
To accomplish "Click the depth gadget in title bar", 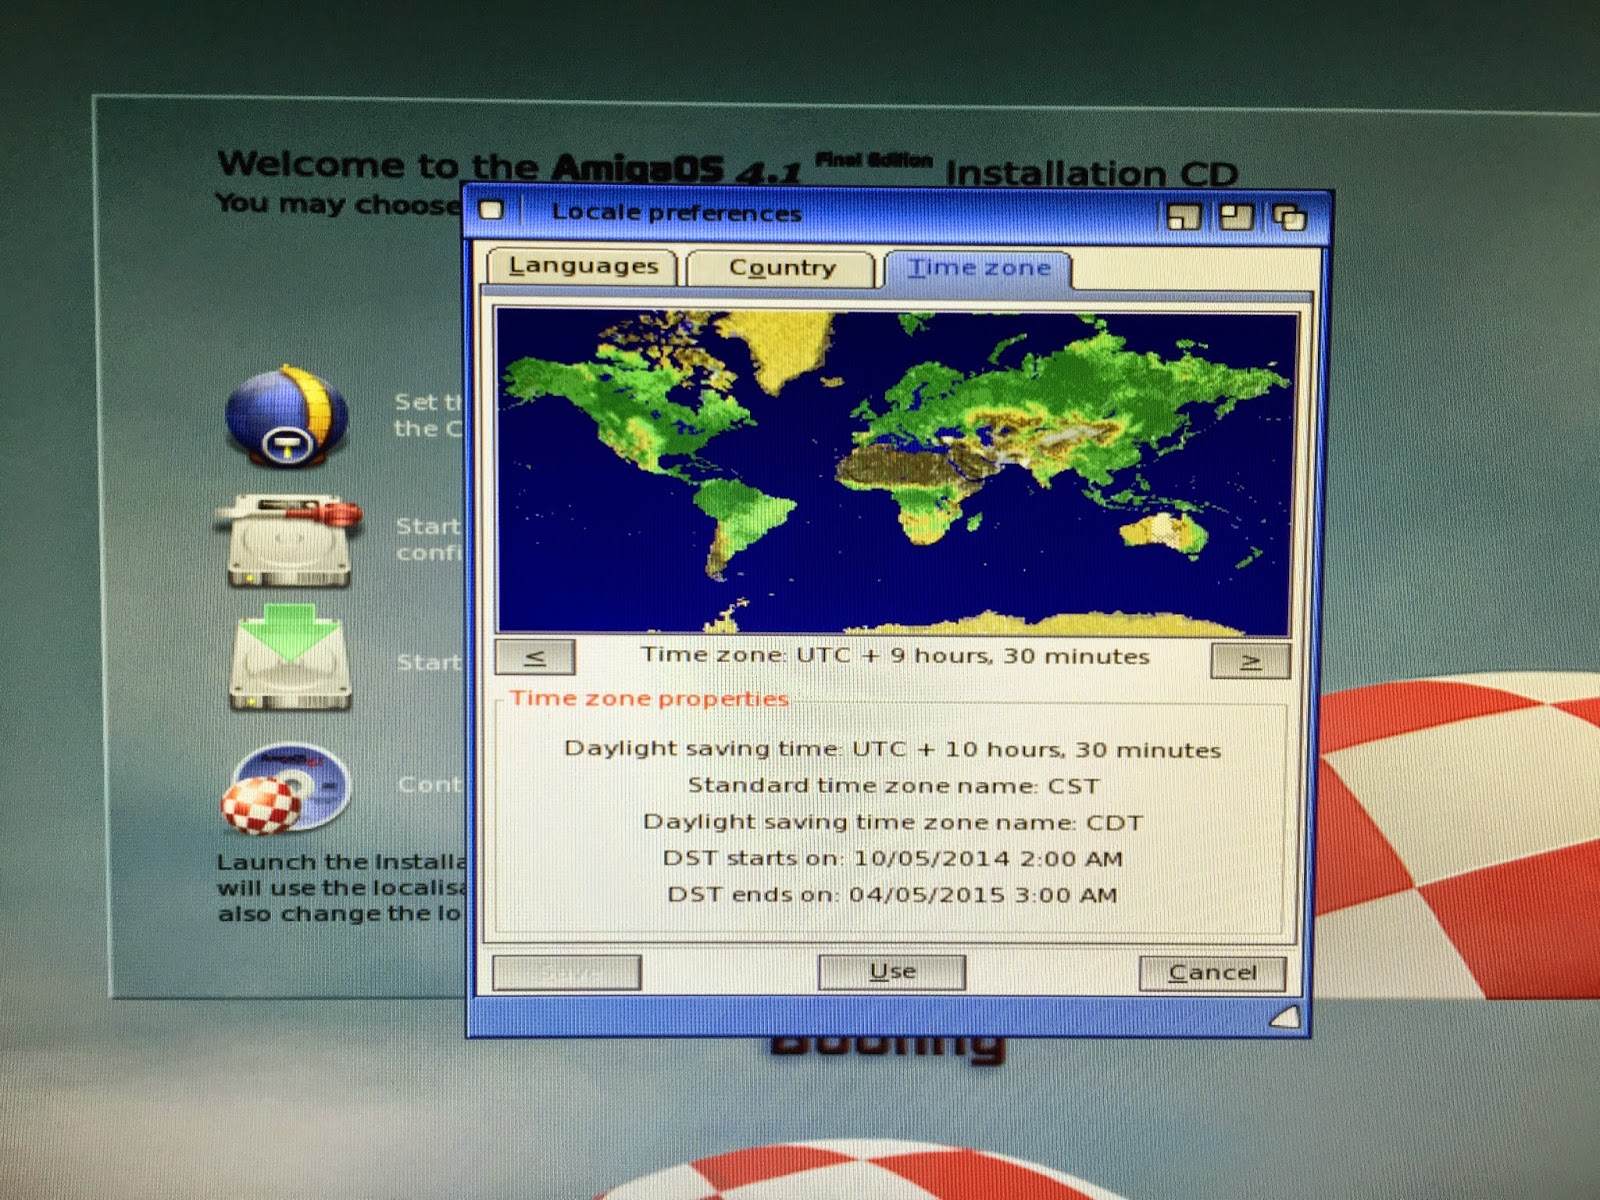I will pos(1289,217).
